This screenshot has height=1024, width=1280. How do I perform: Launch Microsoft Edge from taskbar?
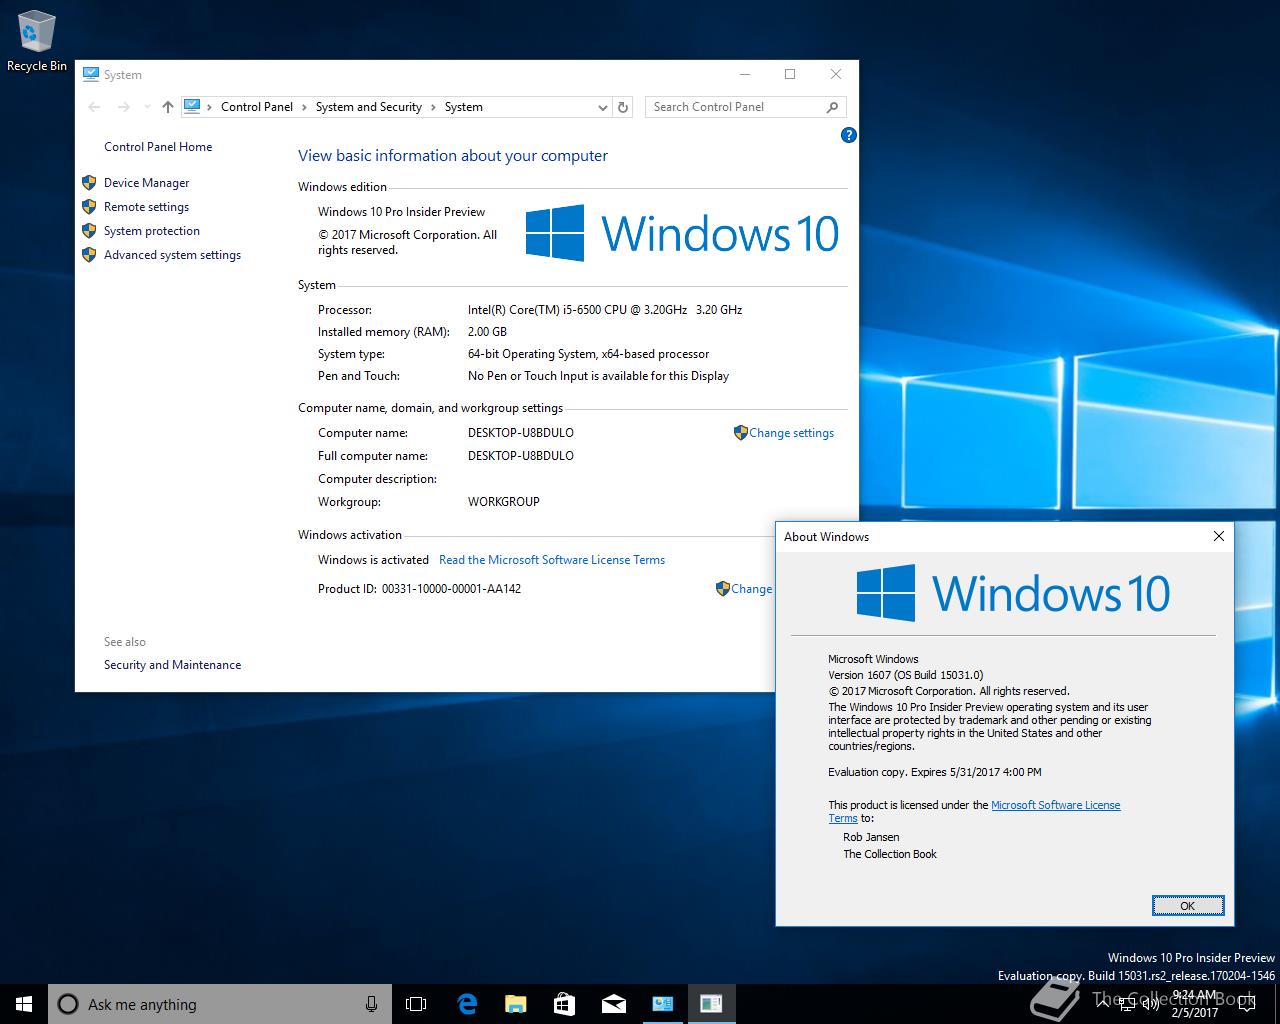[467, 1004]
